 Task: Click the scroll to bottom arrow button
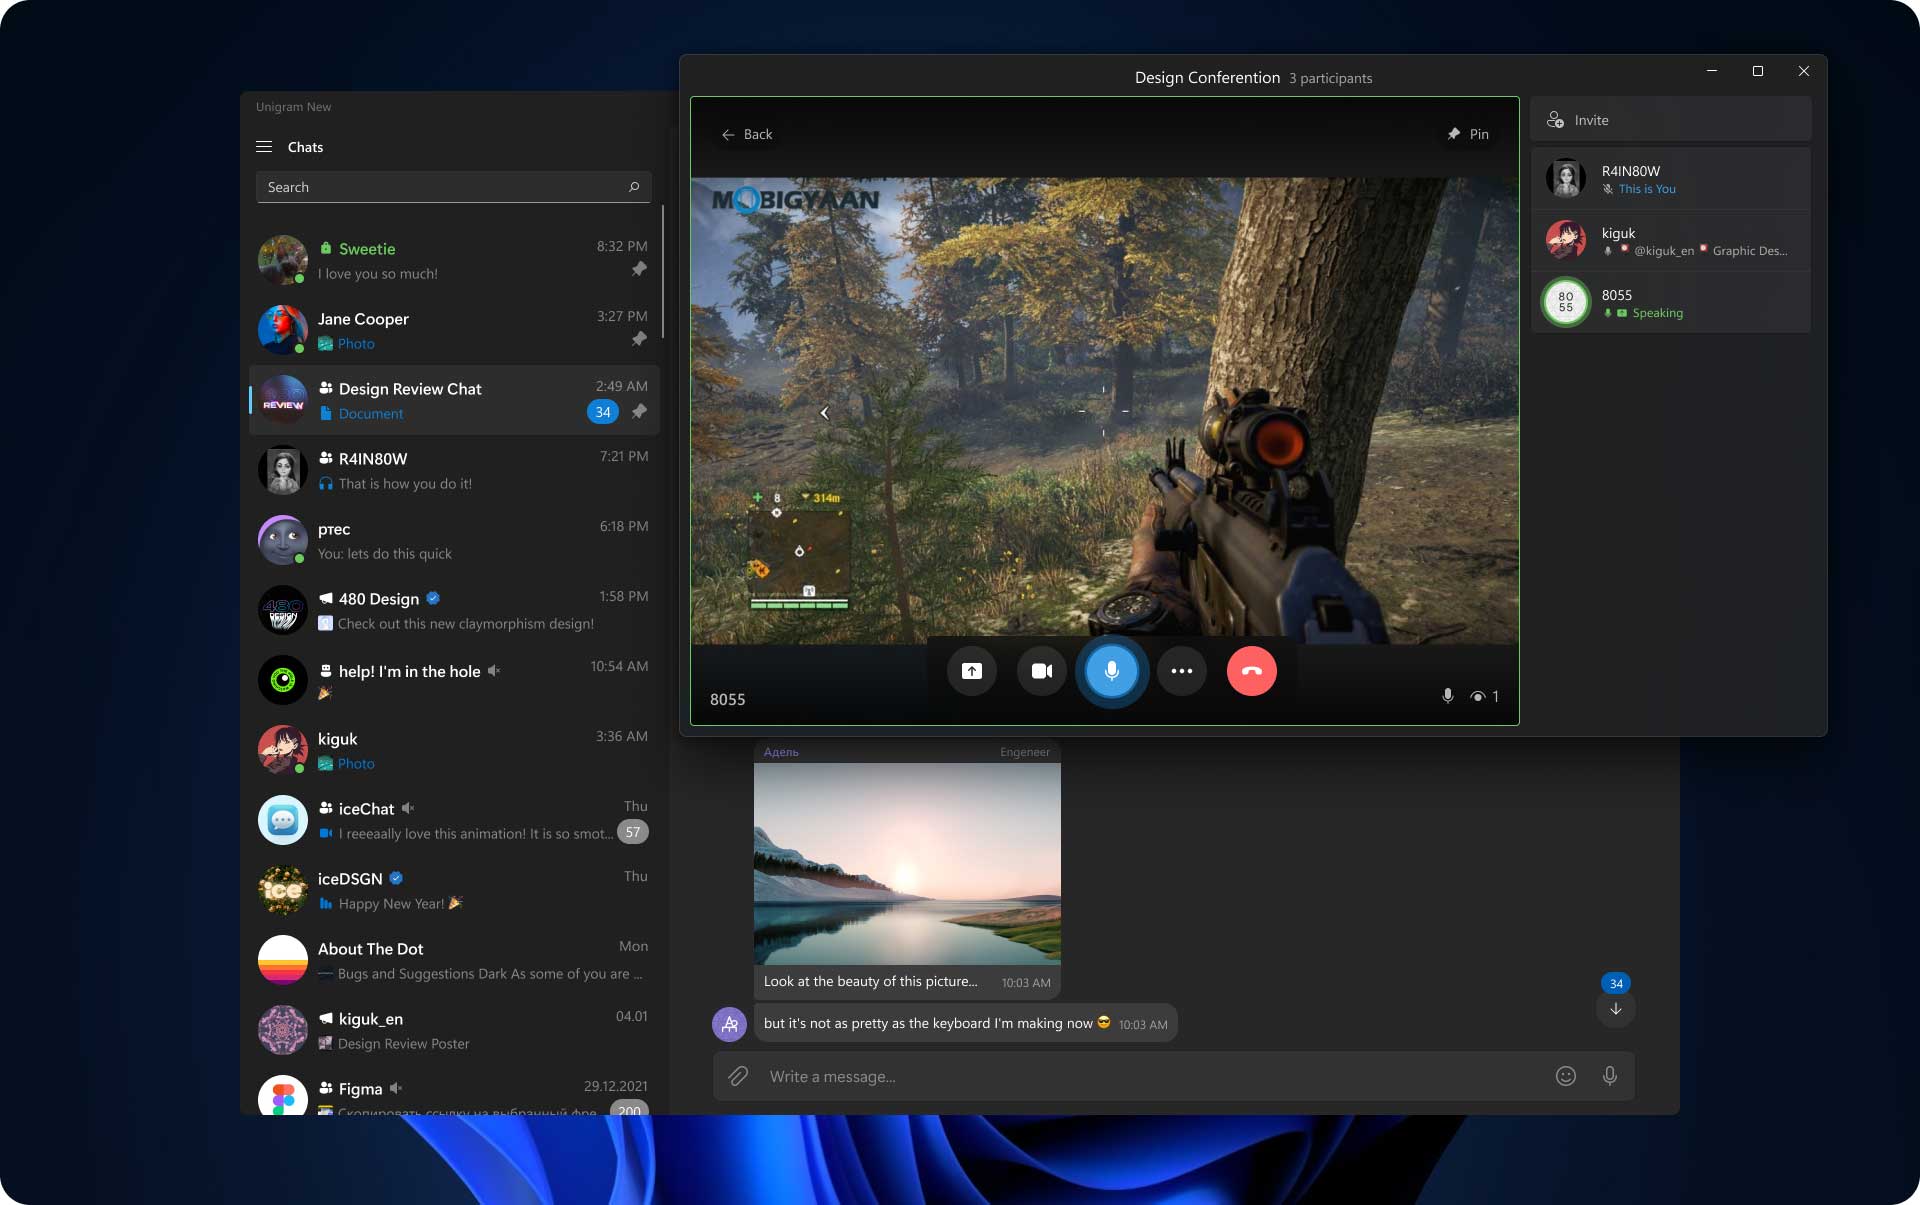tap(1616, 1009)
